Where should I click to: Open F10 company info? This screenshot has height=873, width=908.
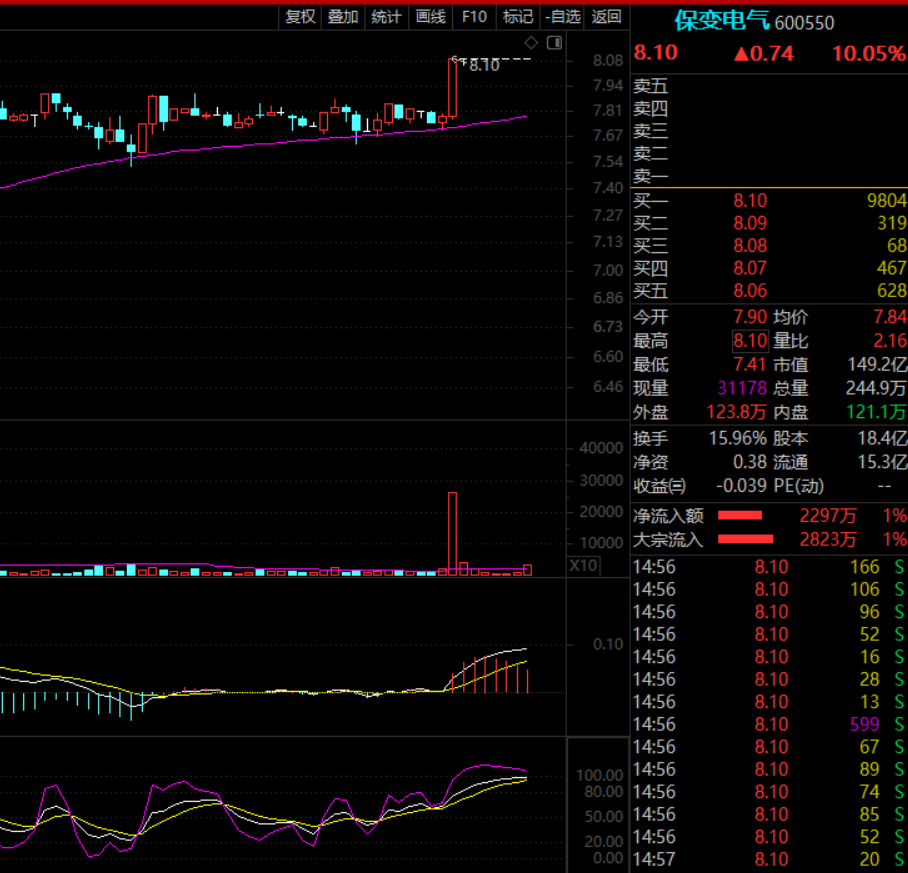pyautogui.click(x=474, y=17)
